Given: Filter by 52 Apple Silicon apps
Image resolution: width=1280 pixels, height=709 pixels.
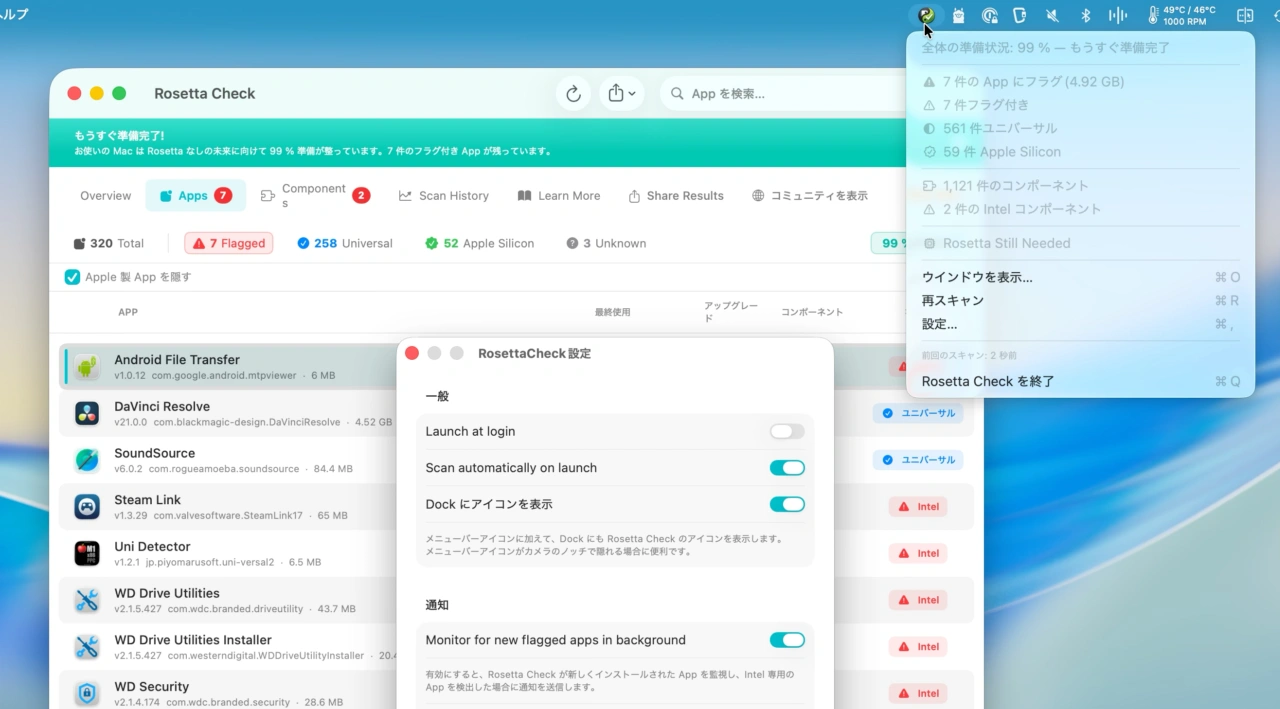Looking at the screenshot, I should (x=480, y=243).
